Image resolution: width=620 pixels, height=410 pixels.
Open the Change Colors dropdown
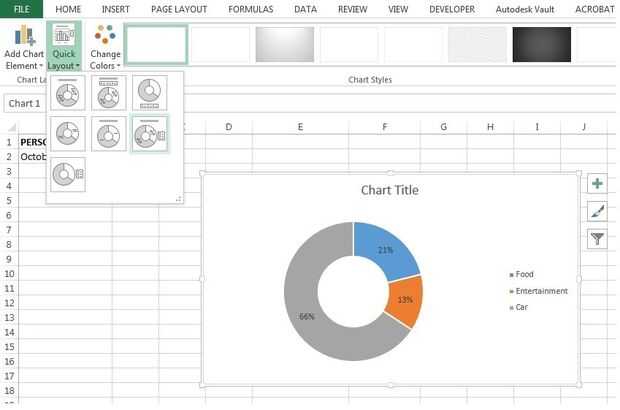pyautogui.click(x=105, y=47)
